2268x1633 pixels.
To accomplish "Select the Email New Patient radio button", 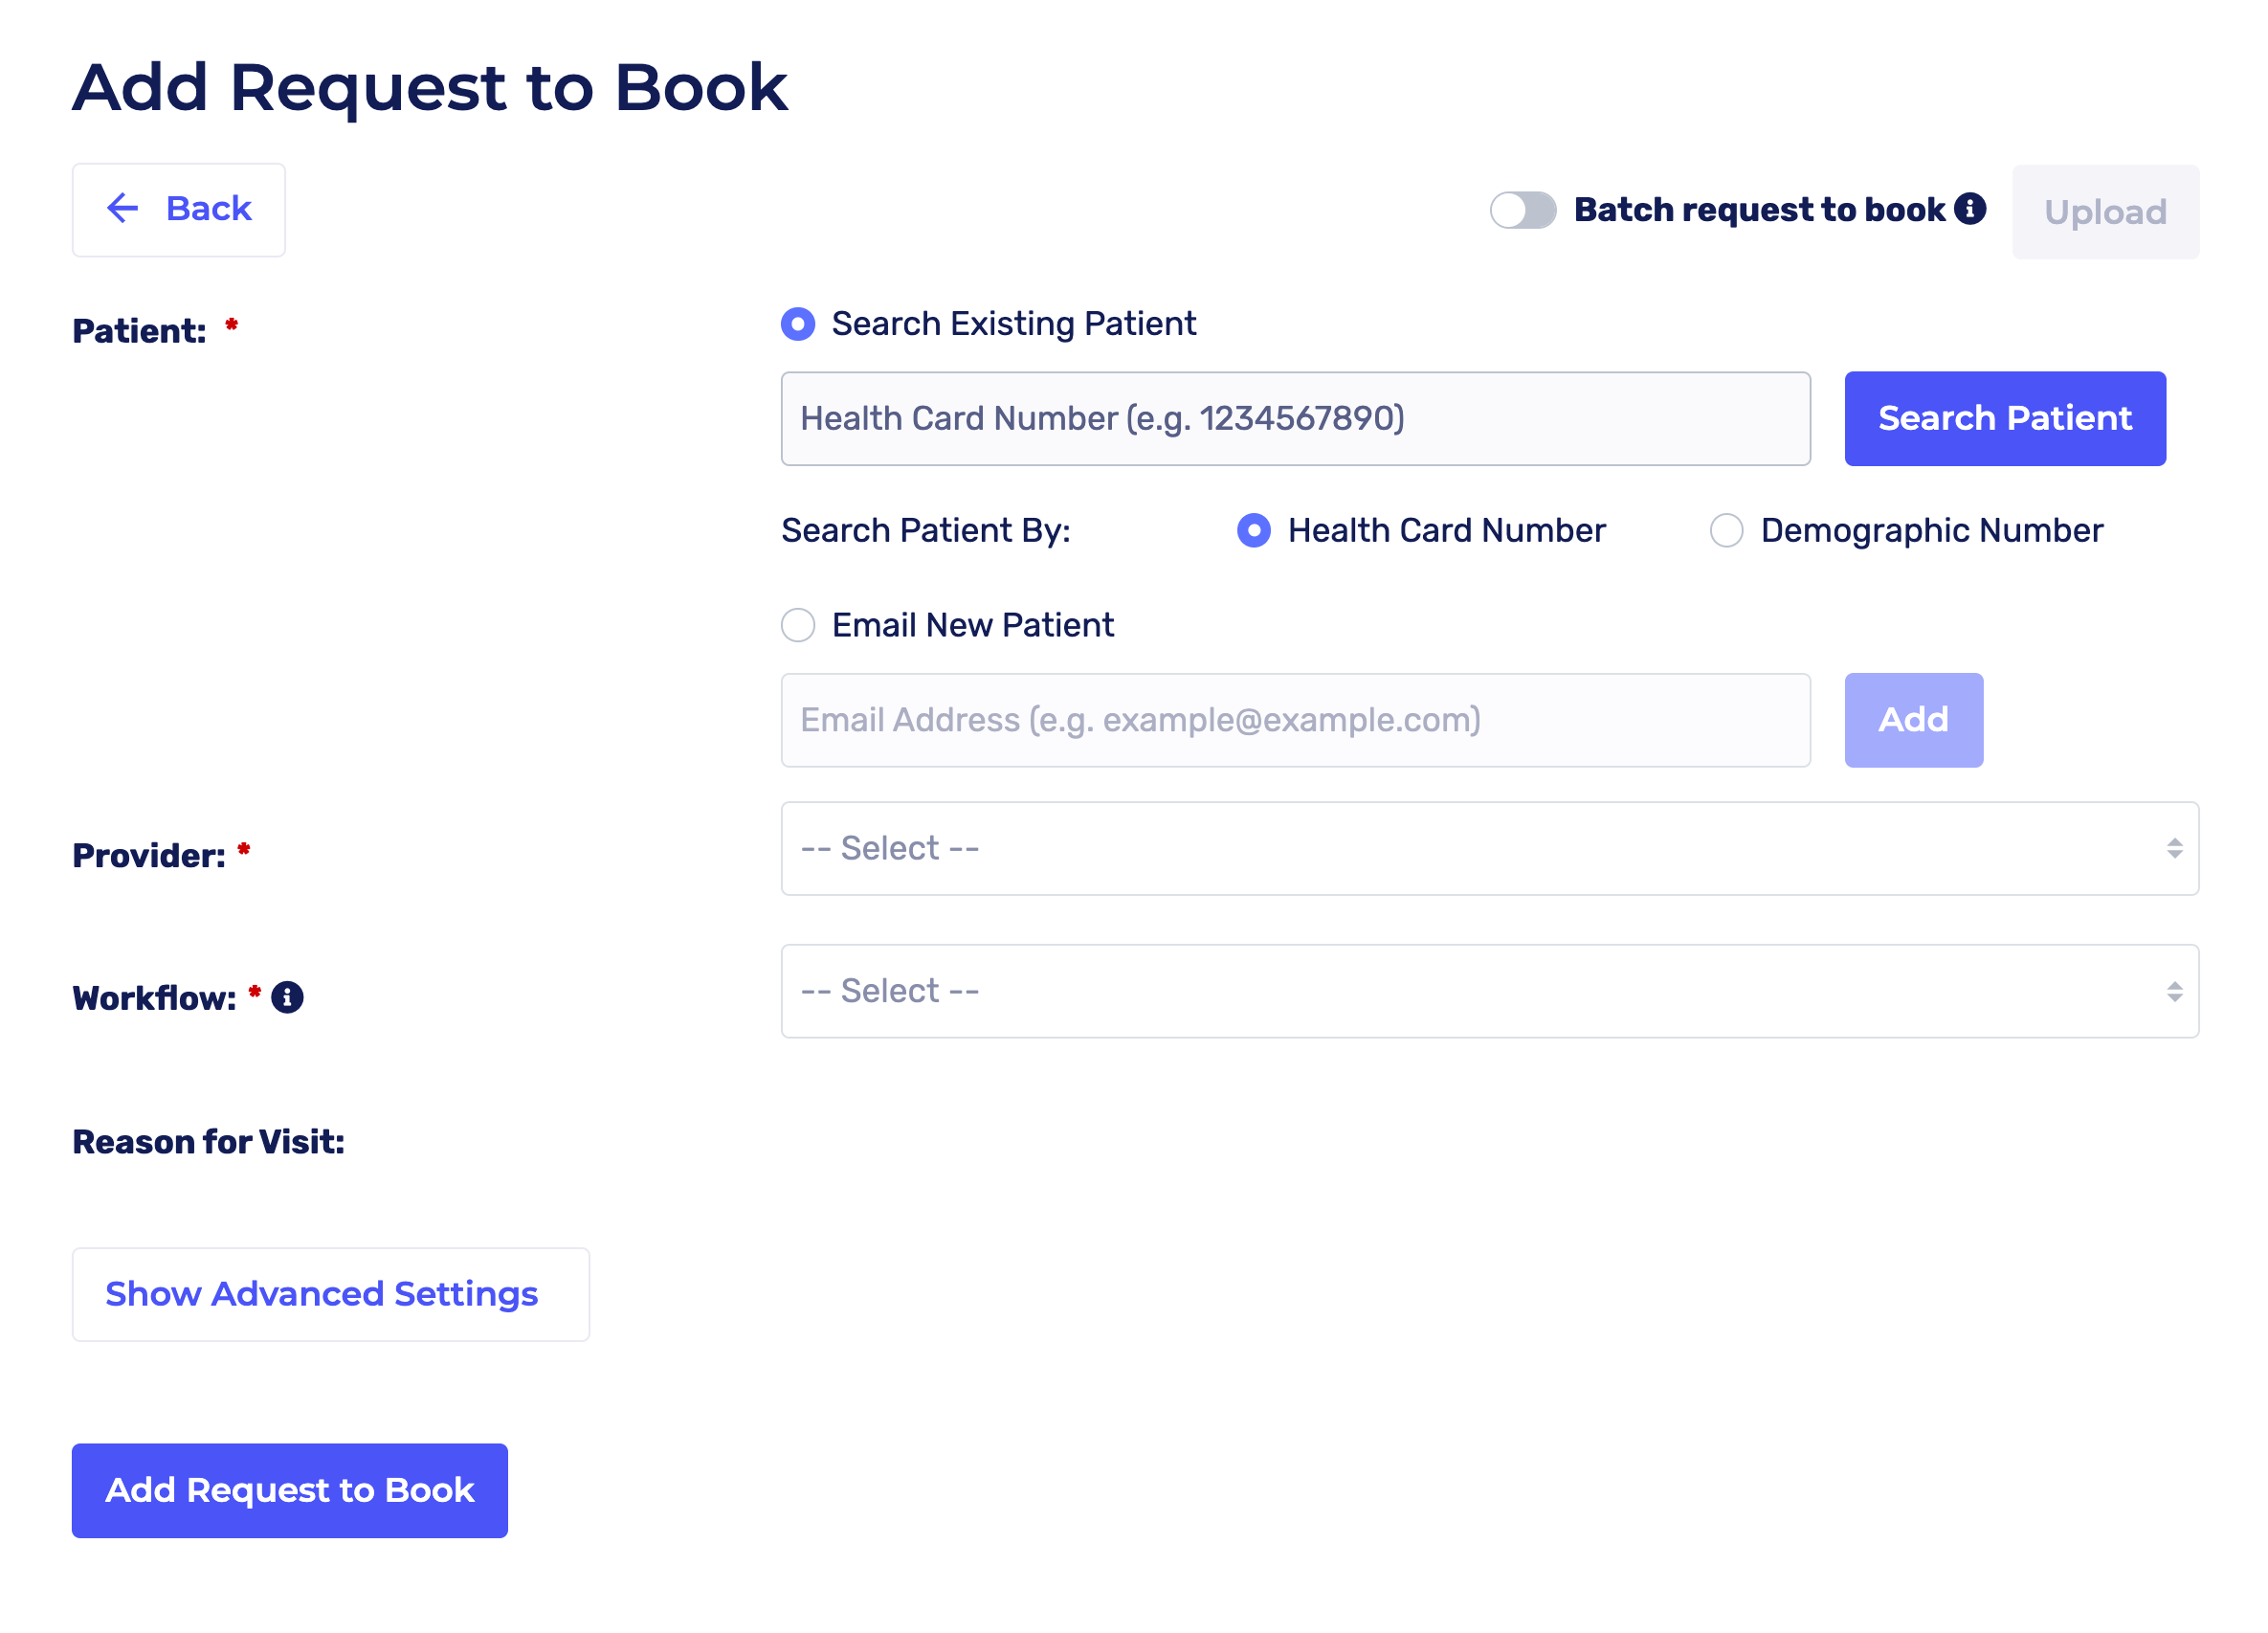I will (x=798, y=625).
